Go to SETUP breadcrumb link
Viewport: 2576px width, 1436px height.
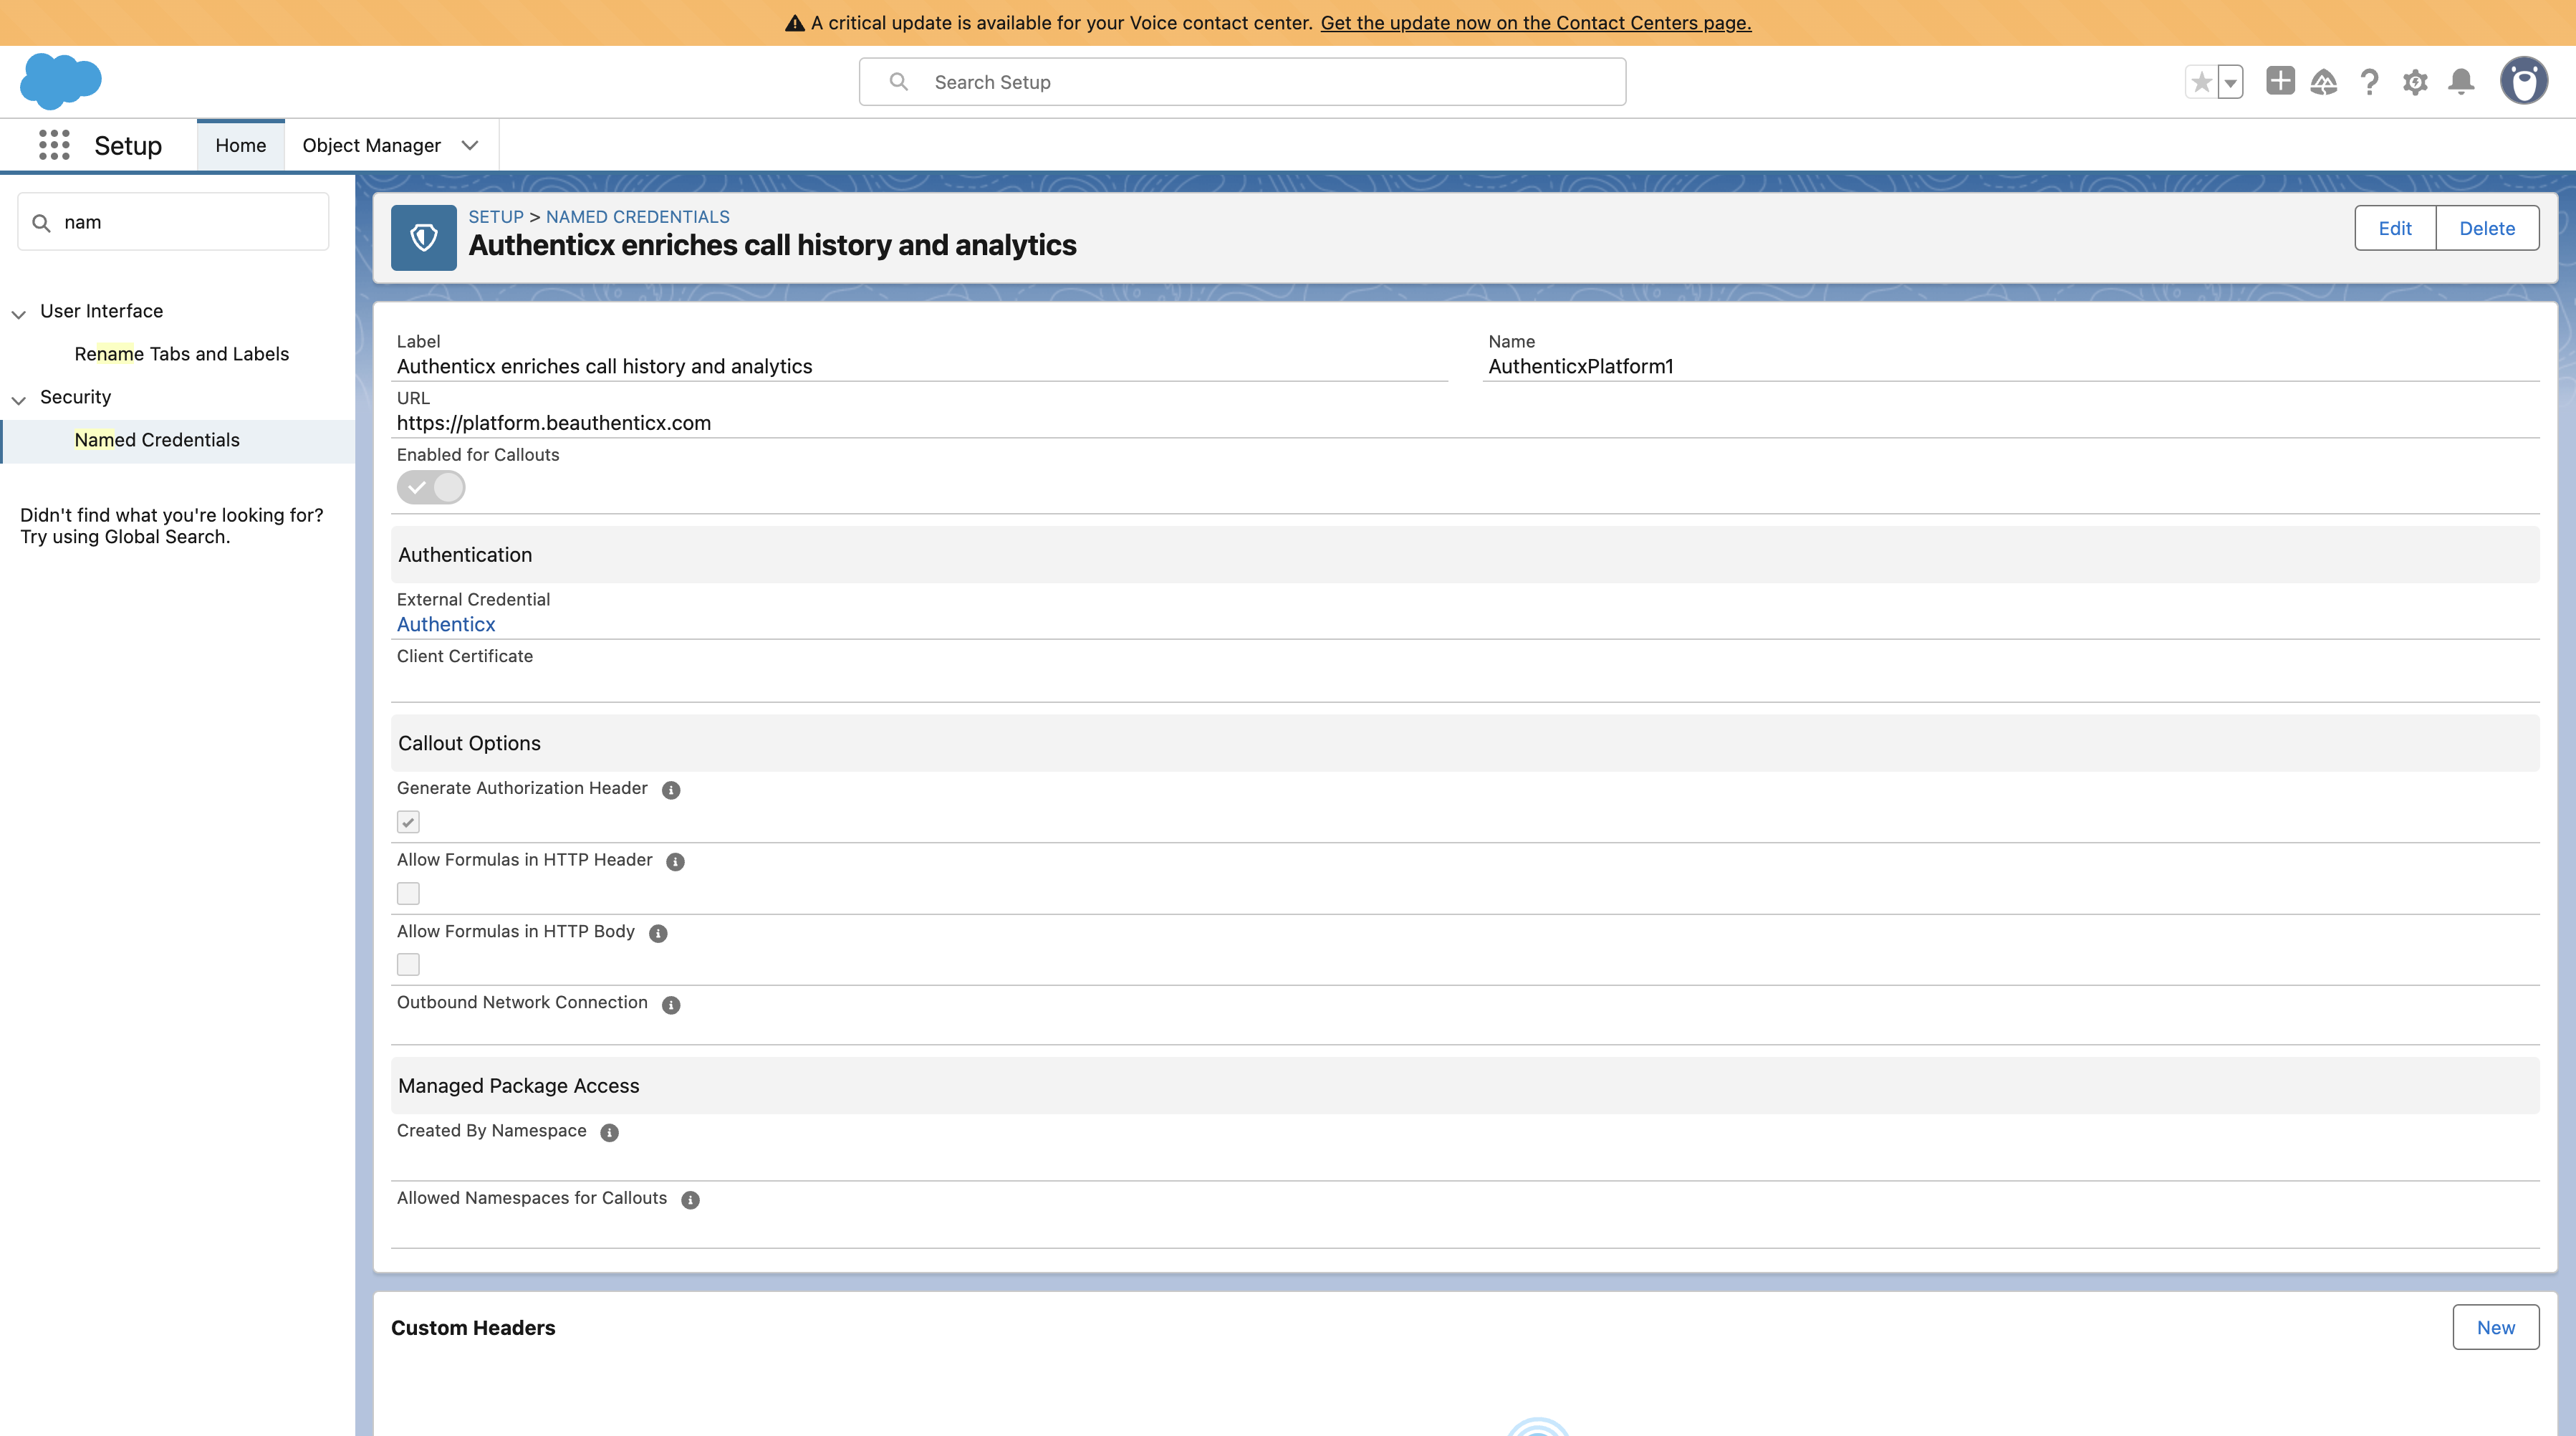[x=496, y=217]
